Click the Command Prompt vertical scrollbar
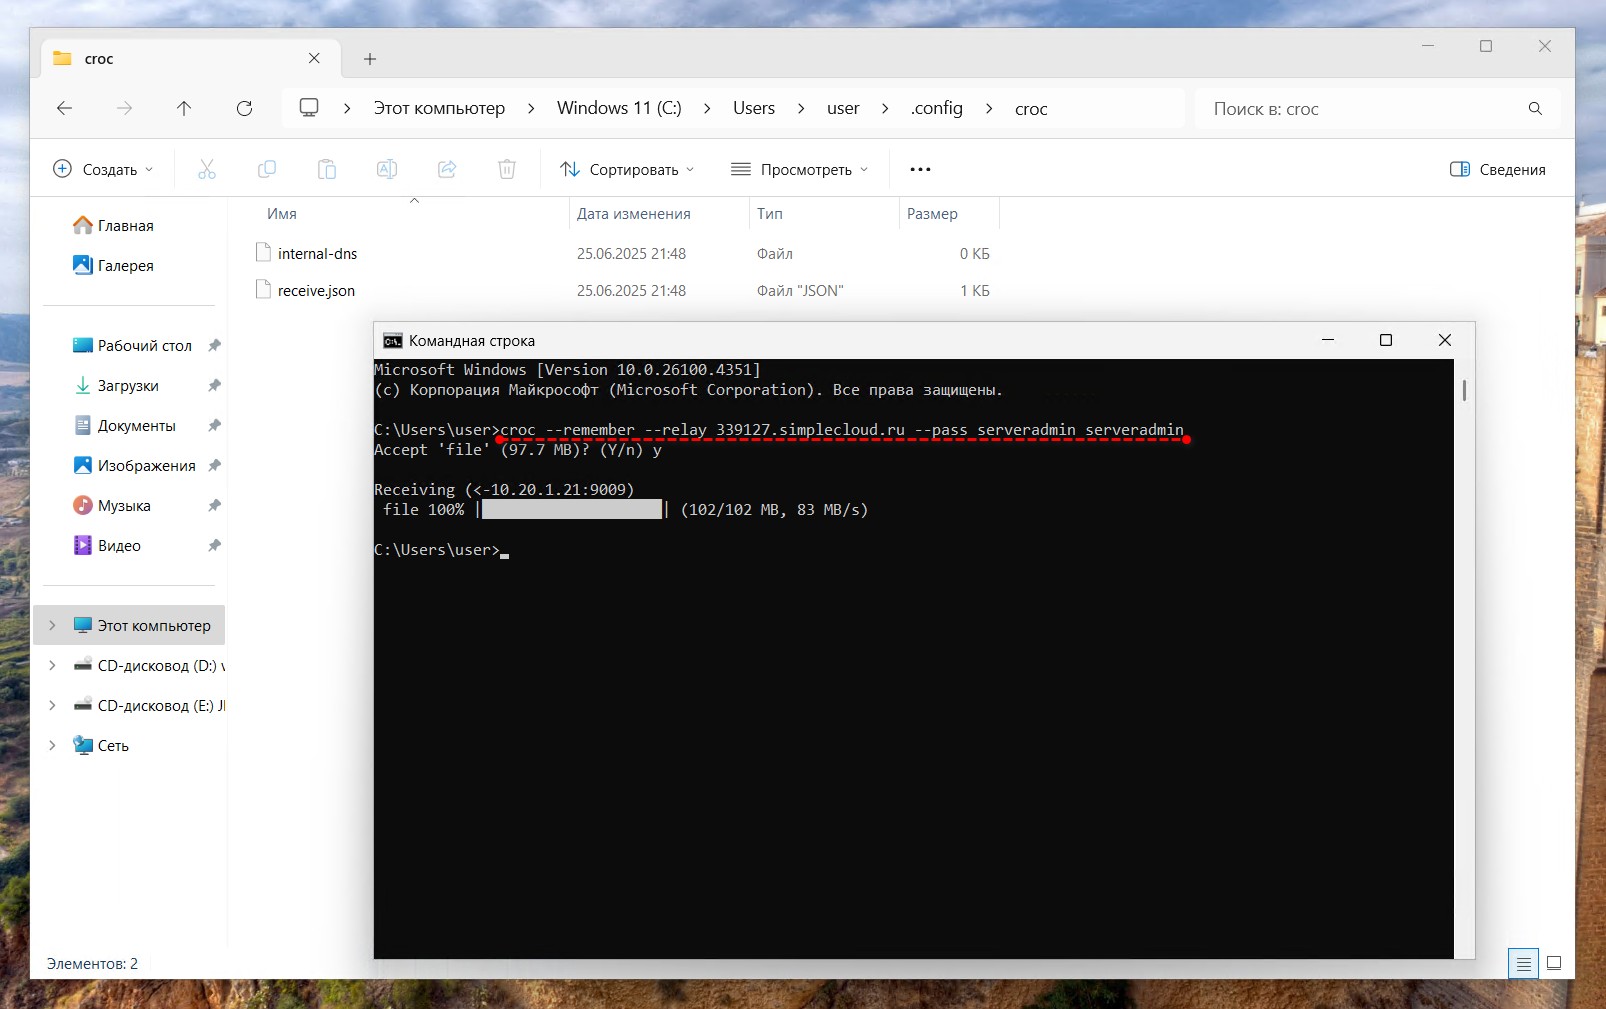This screenshot has height=1009, width=1606. point(1464,390)
